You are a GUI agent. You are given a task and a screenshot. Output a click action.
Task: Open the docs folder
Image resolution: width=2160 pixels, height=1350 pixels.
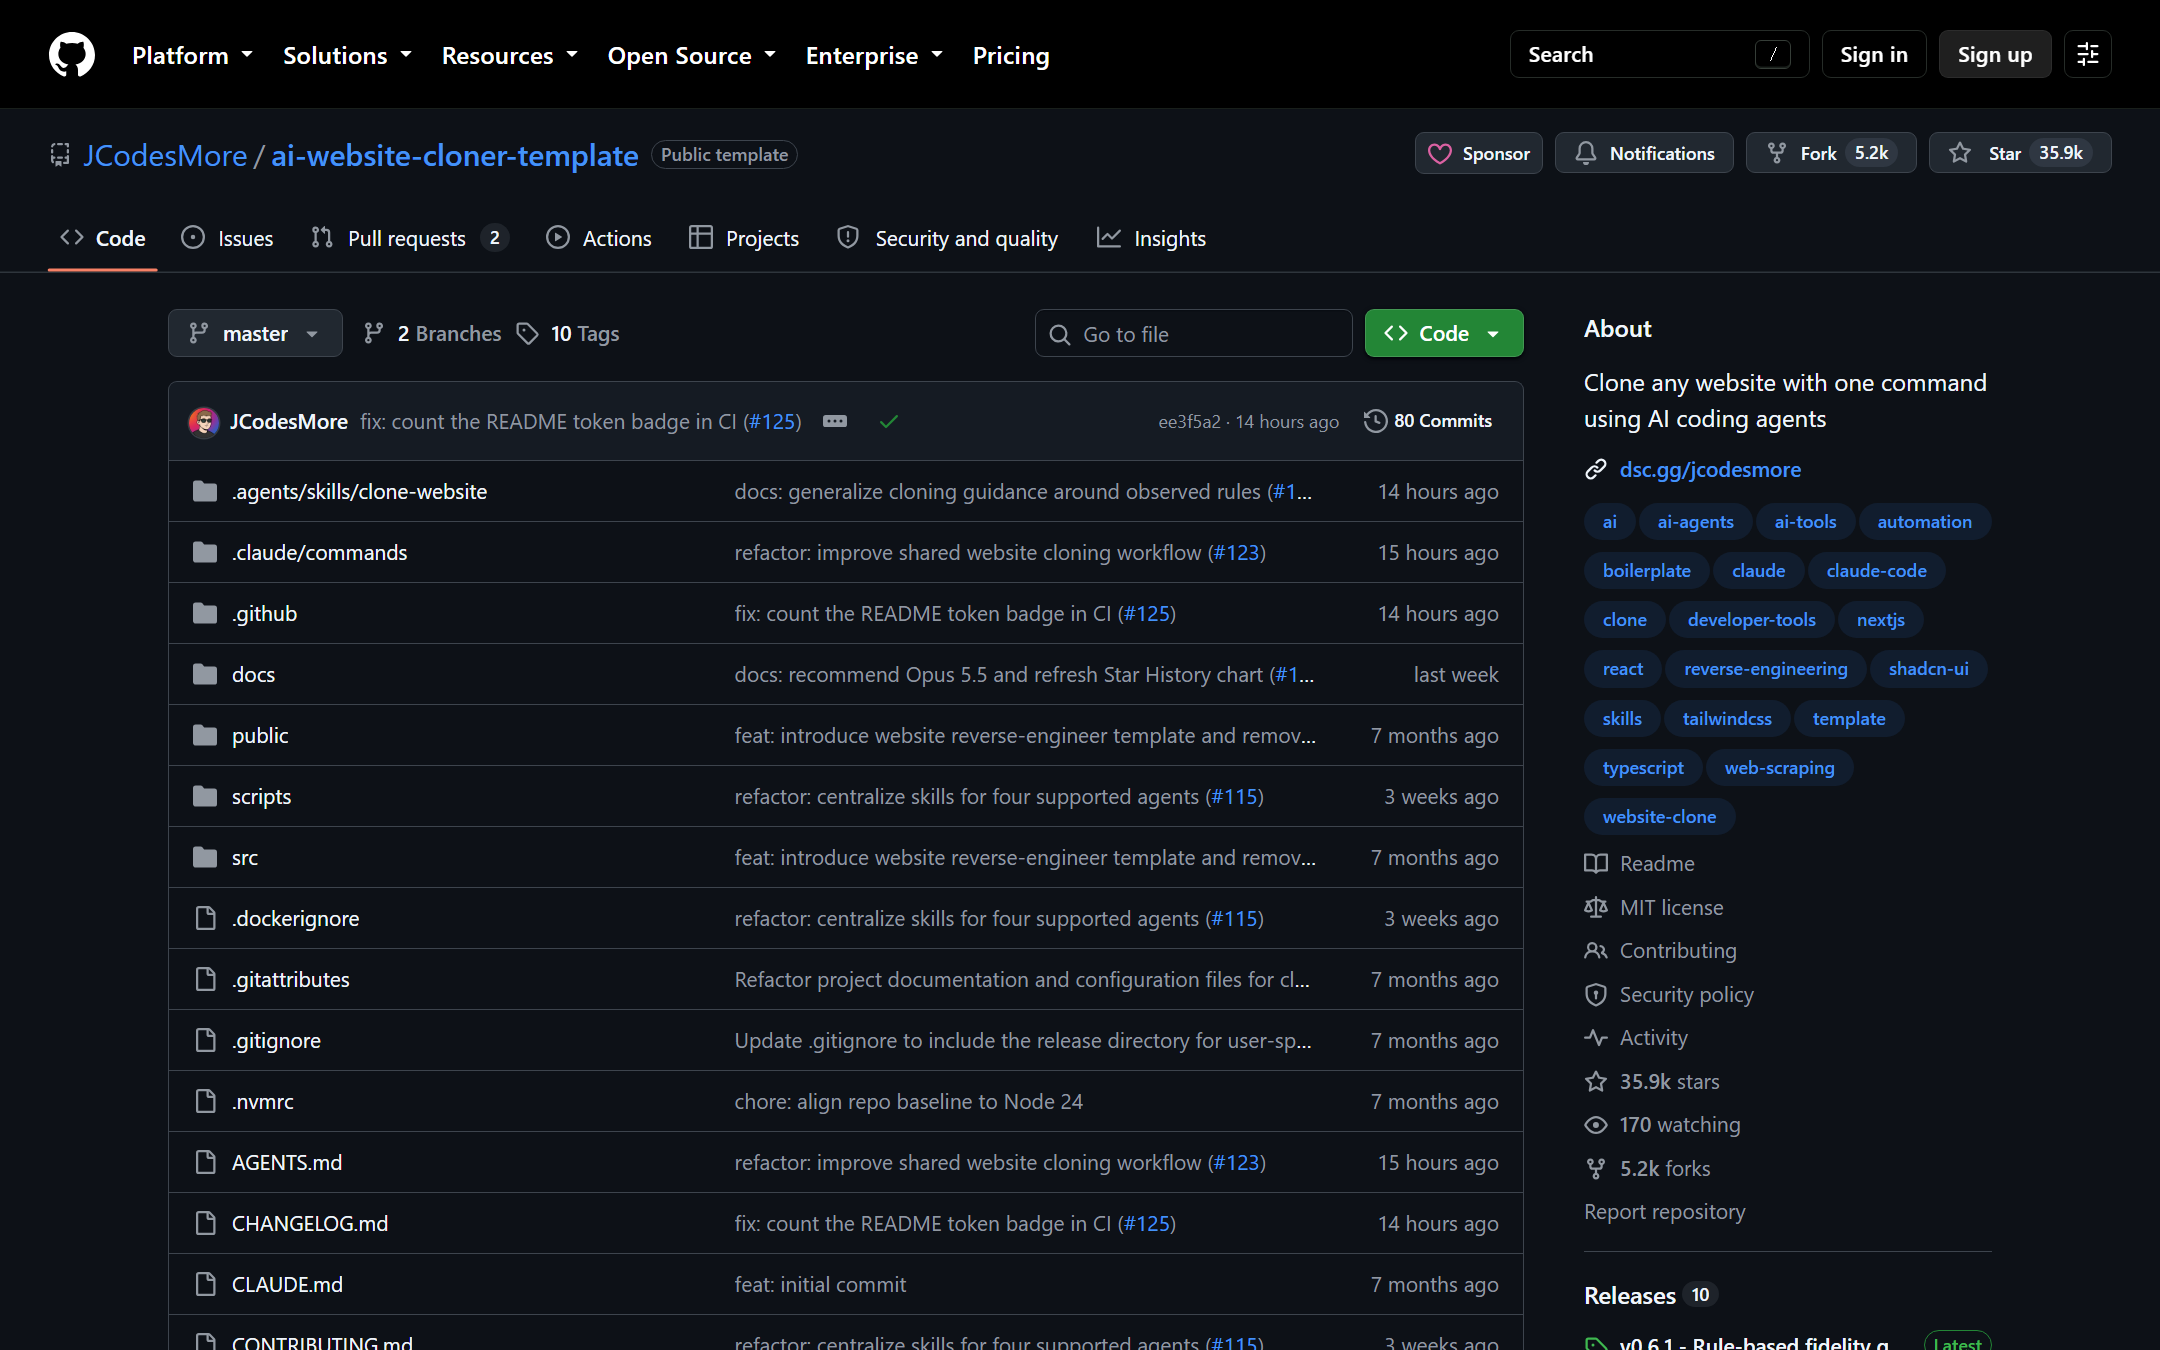253,675
